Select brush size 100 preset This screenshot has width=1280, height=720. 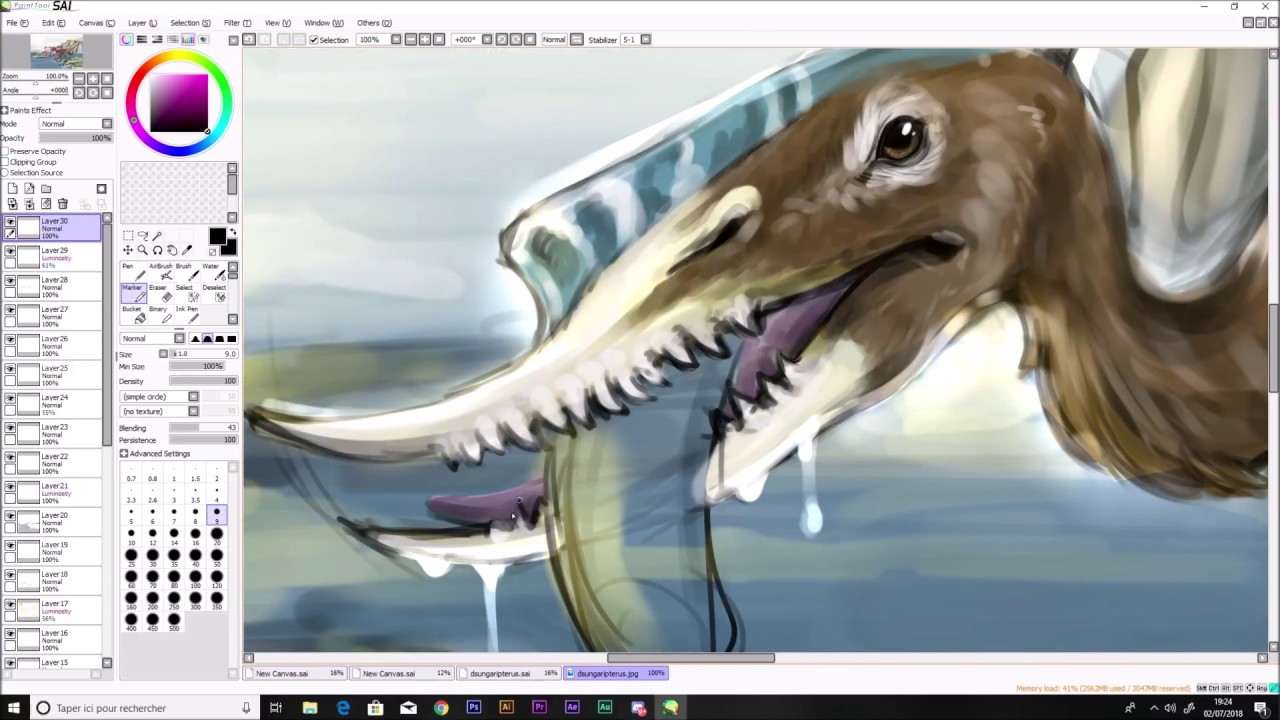[x=195, y=579]
